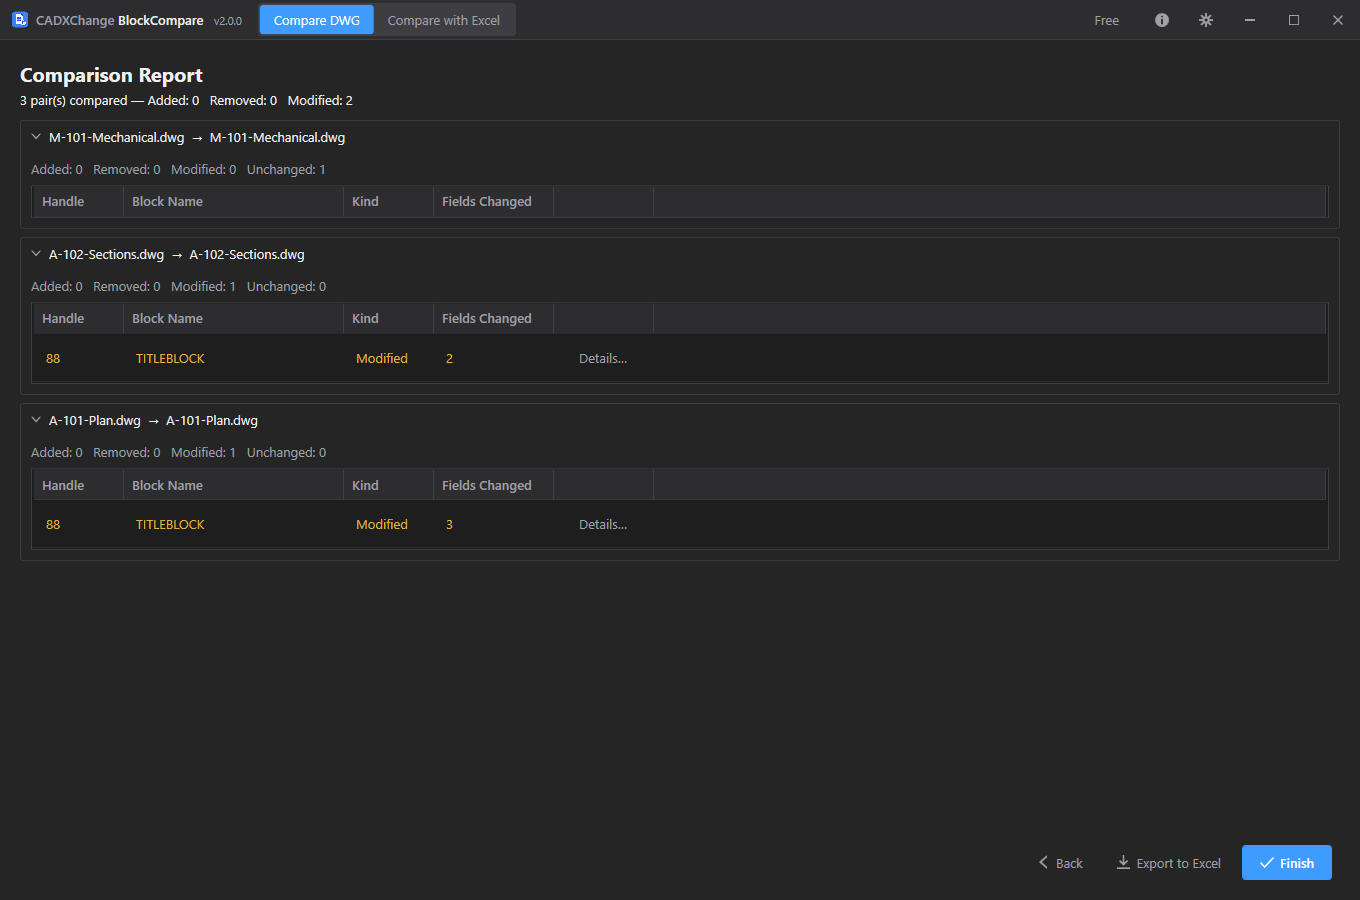Switch to the Compare with Excel tab
Screen dimensions: 1360x900
(x=444, y=20)
